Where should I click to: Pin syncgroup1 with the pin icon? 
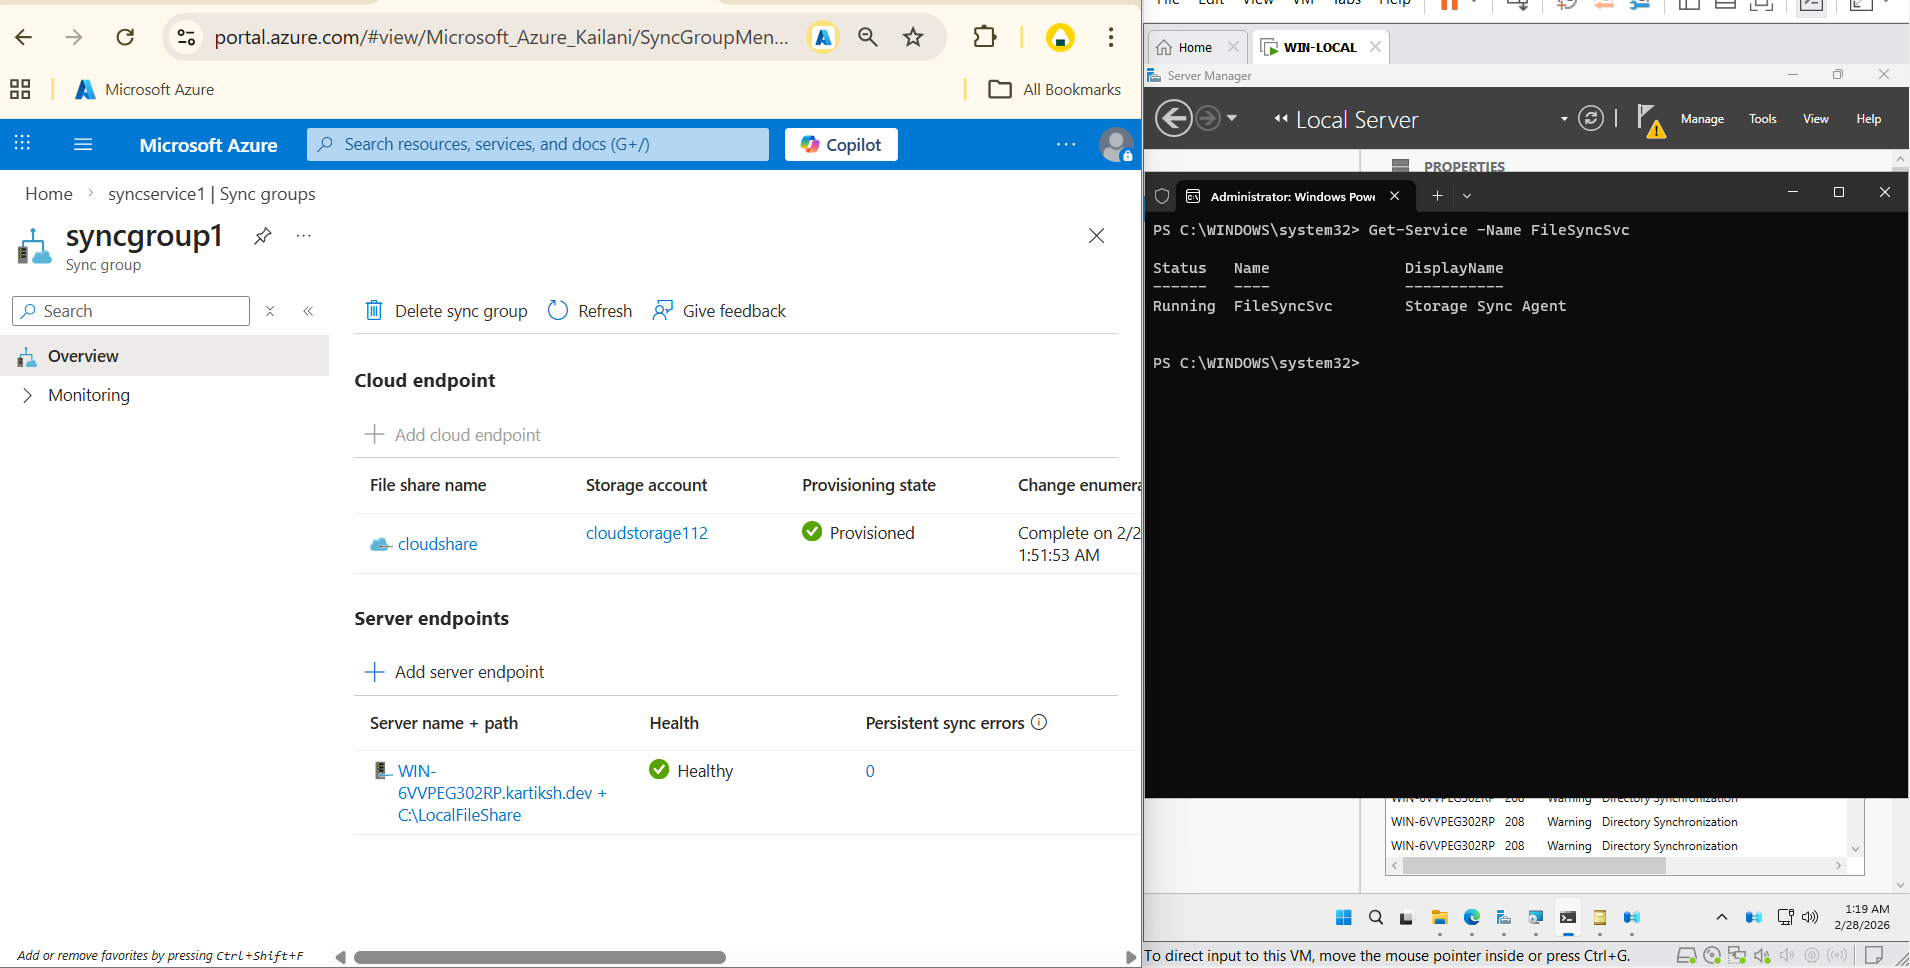262,236
